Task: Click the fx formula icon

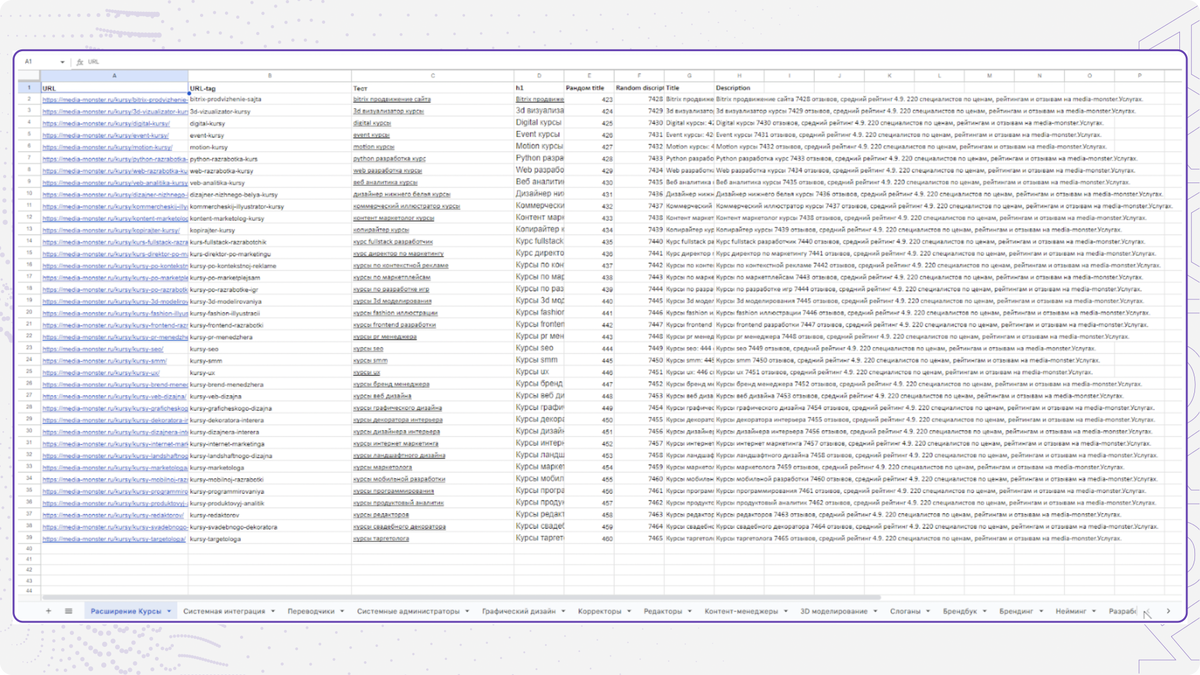Action: click(80, 62)
